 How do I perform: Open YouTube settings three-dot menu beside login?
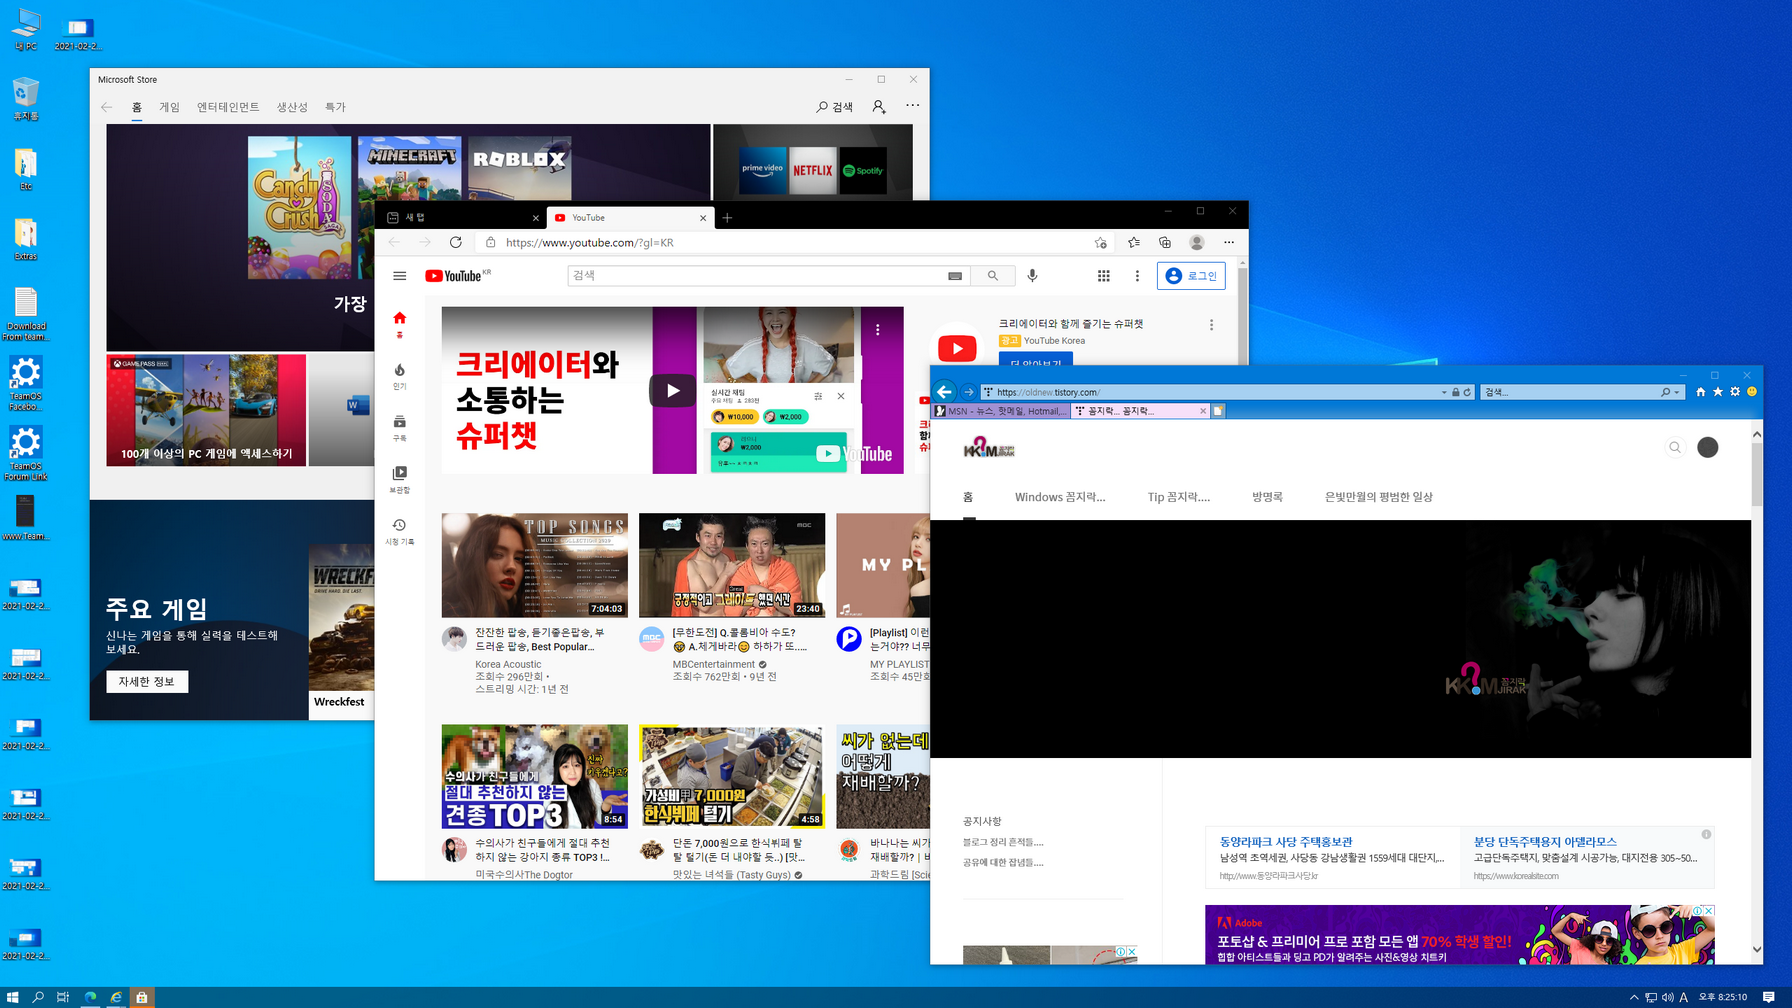click(x=1137, y=276)
